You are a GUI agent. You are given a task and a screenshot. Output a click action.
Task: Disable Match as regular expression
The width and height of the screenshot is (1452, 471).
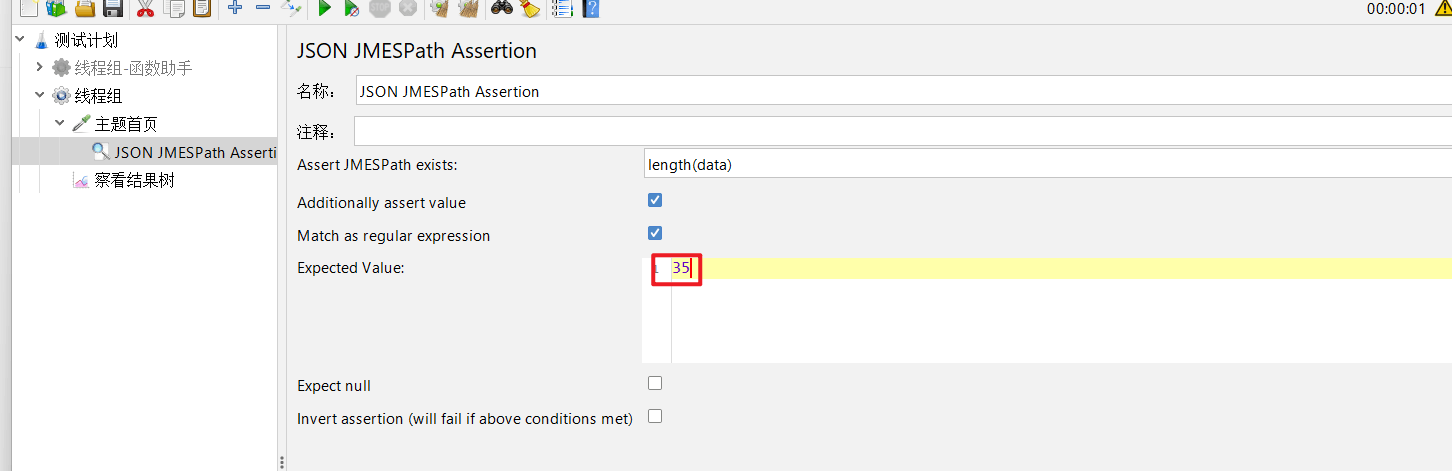tap(655, 233)
